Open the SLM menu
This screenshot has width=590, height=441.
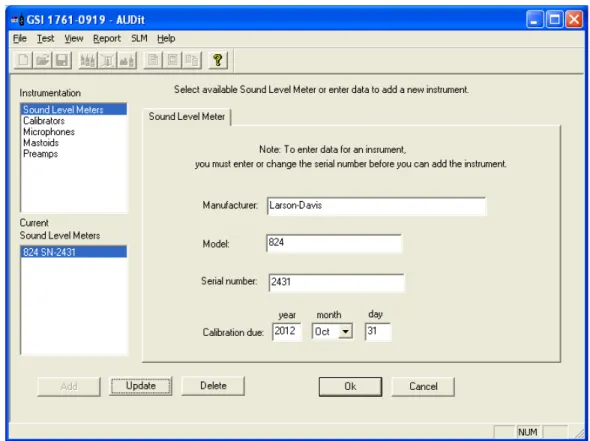[x=139, y=38]
